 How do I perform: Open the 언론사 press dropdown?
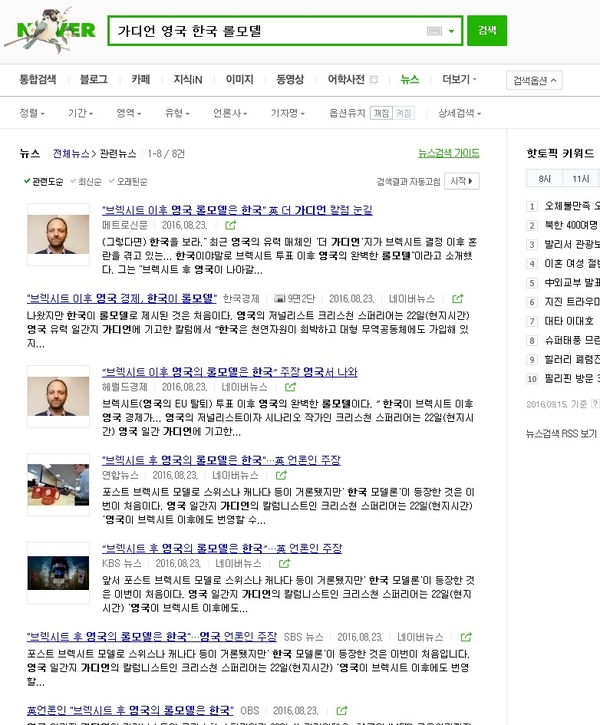click(x=230, y=113)
